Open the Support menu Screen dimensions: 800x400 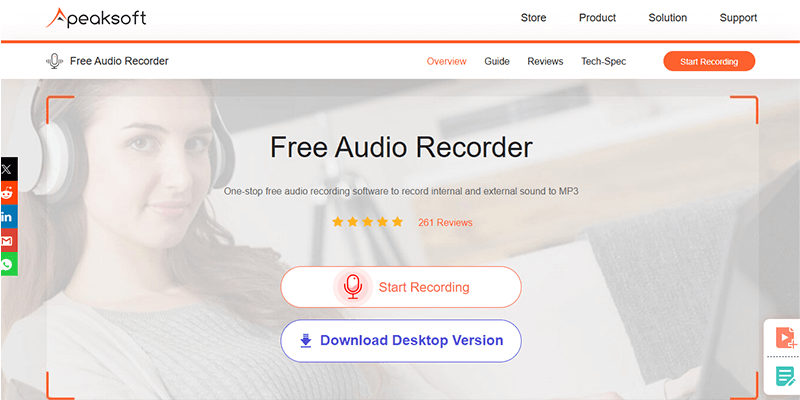(x=738, y=18)
